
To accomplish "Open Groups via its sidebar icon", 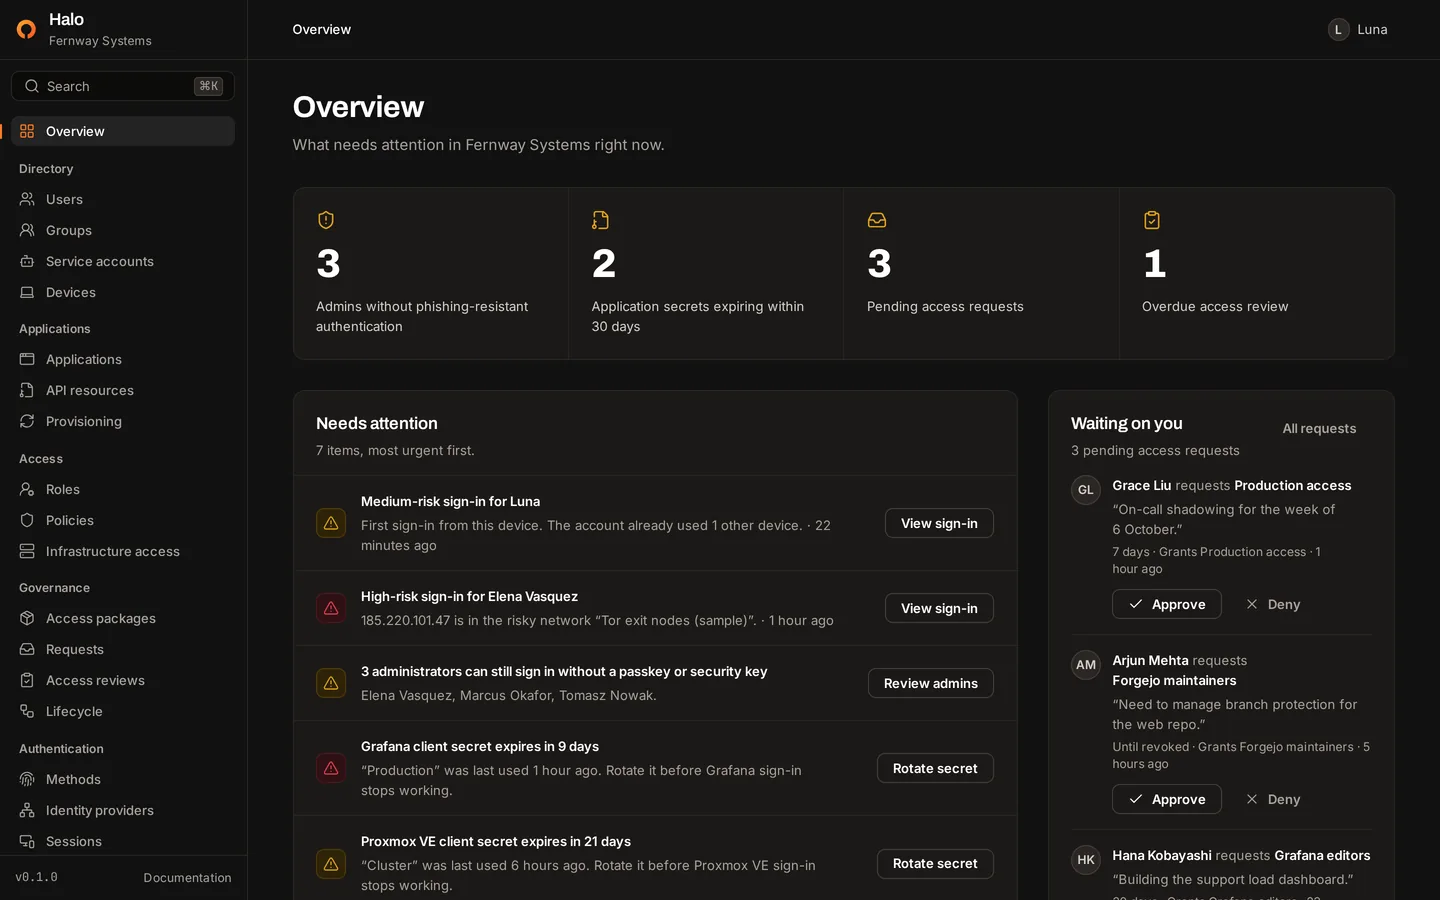I will click(27, 230).
